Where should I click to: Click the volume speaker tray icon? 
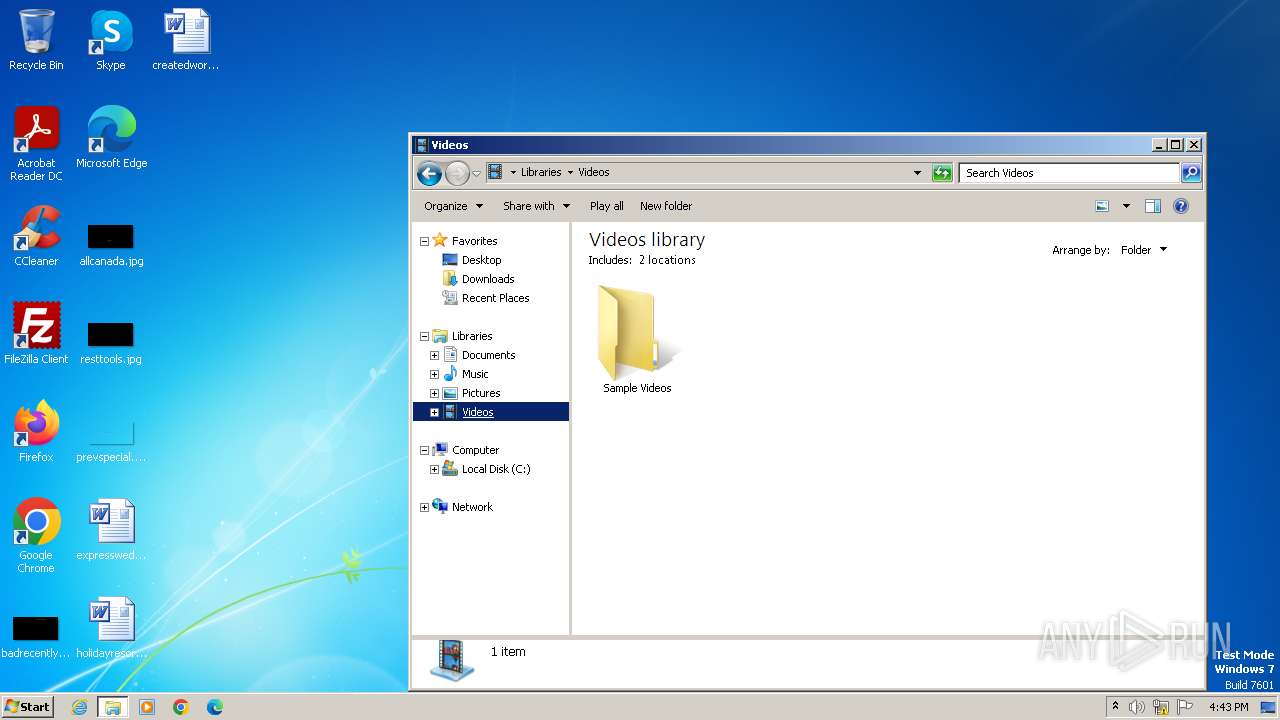pos(1137,707)
